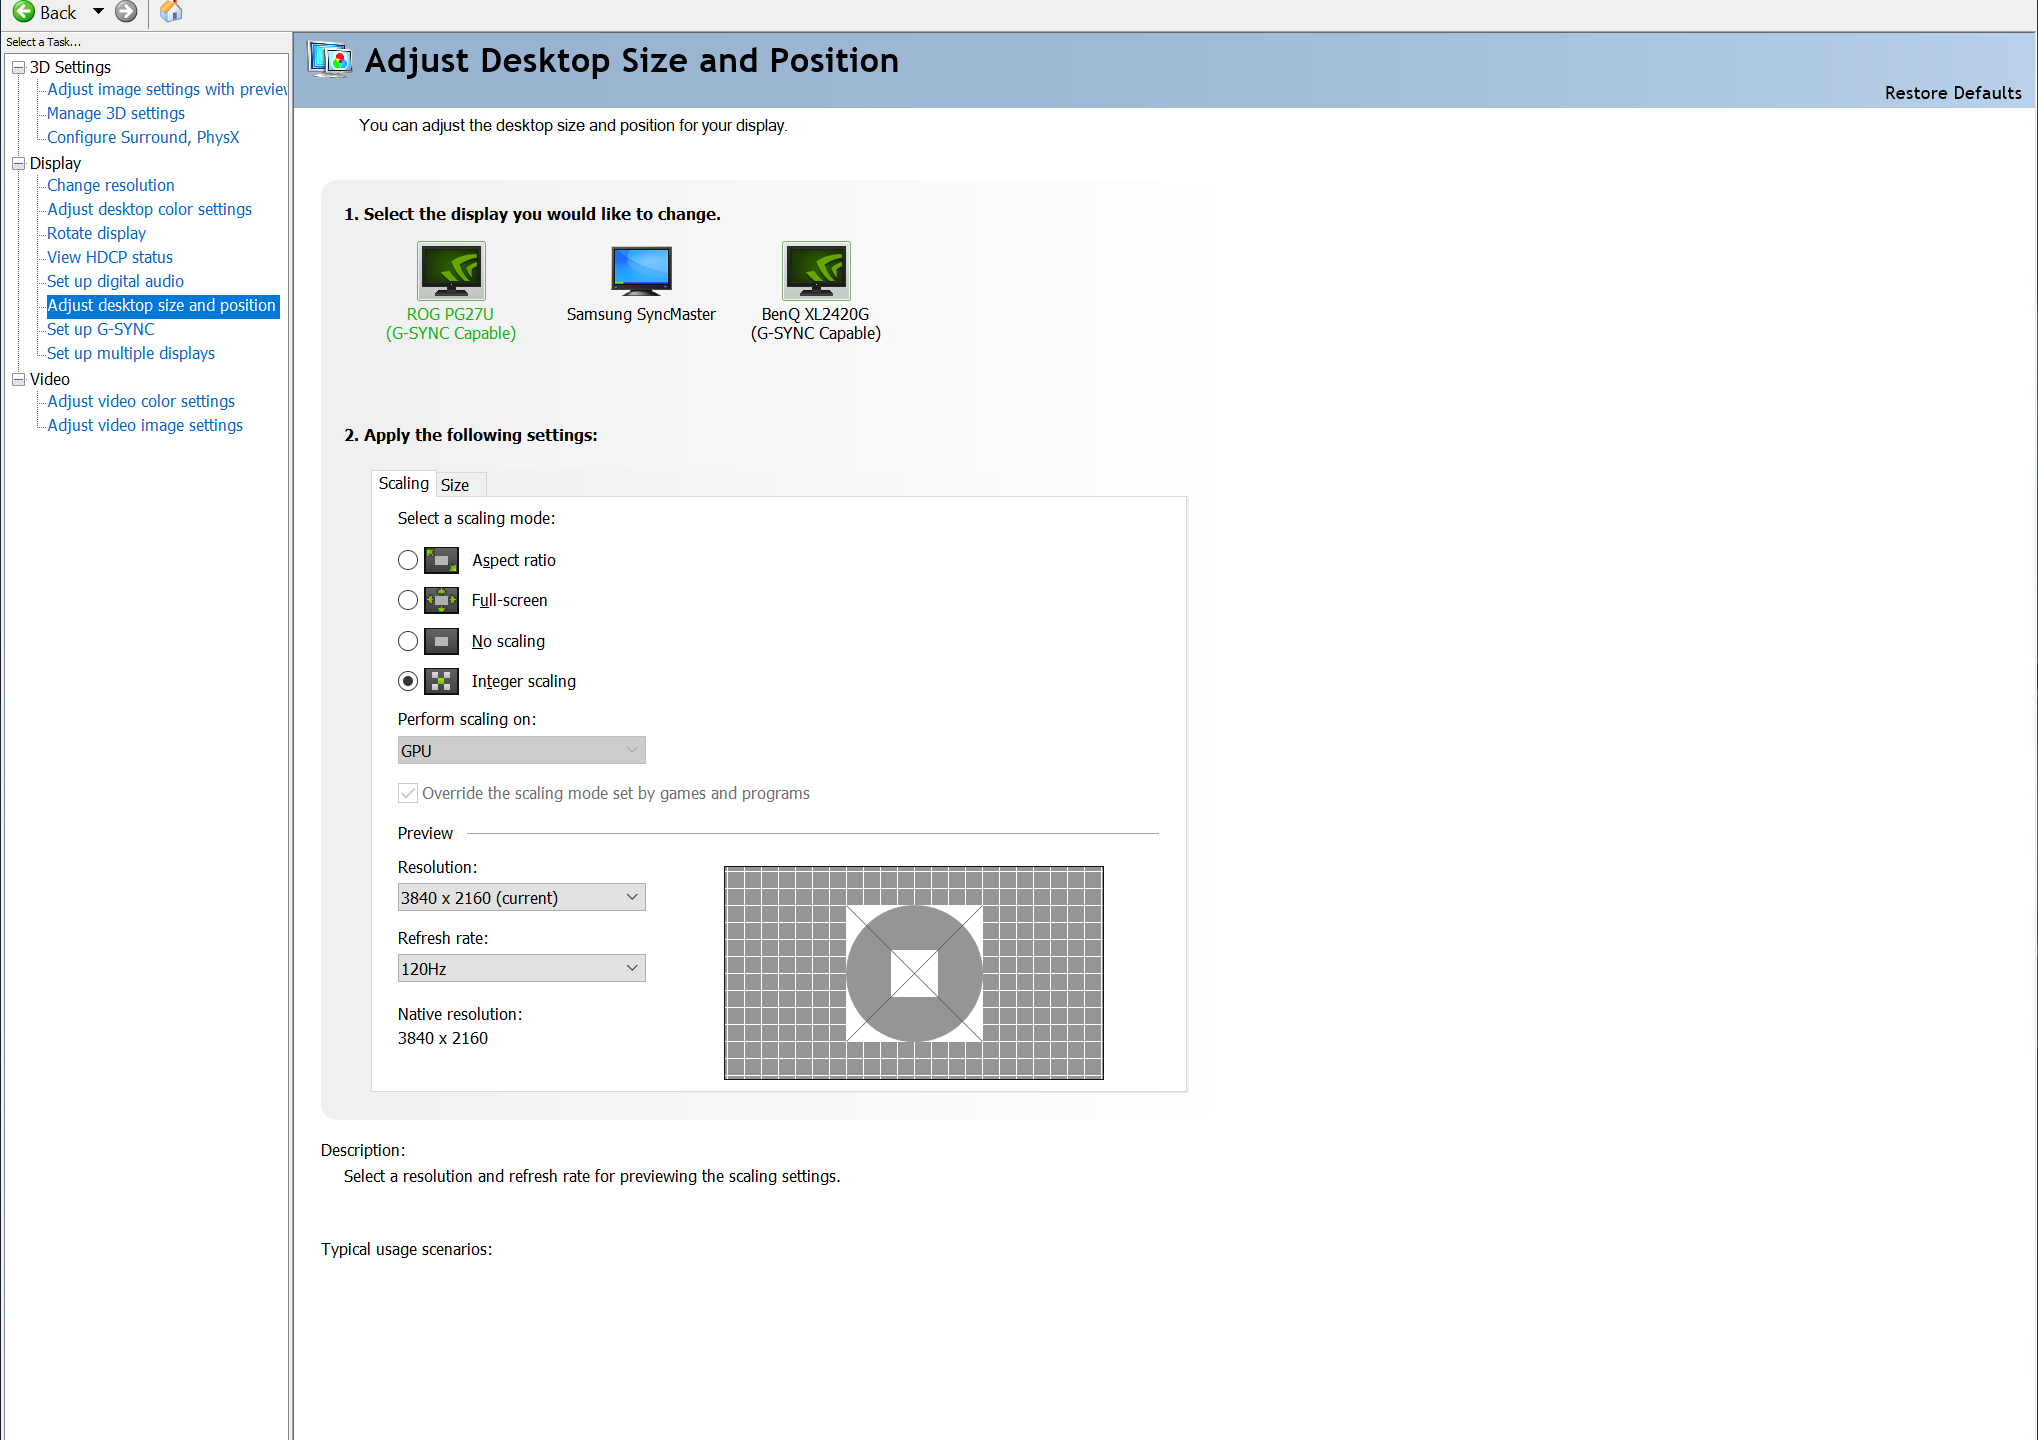Open Rotate display task
The width and height of the screenshot is (2038, 1440).
click(x=97, y=233)
